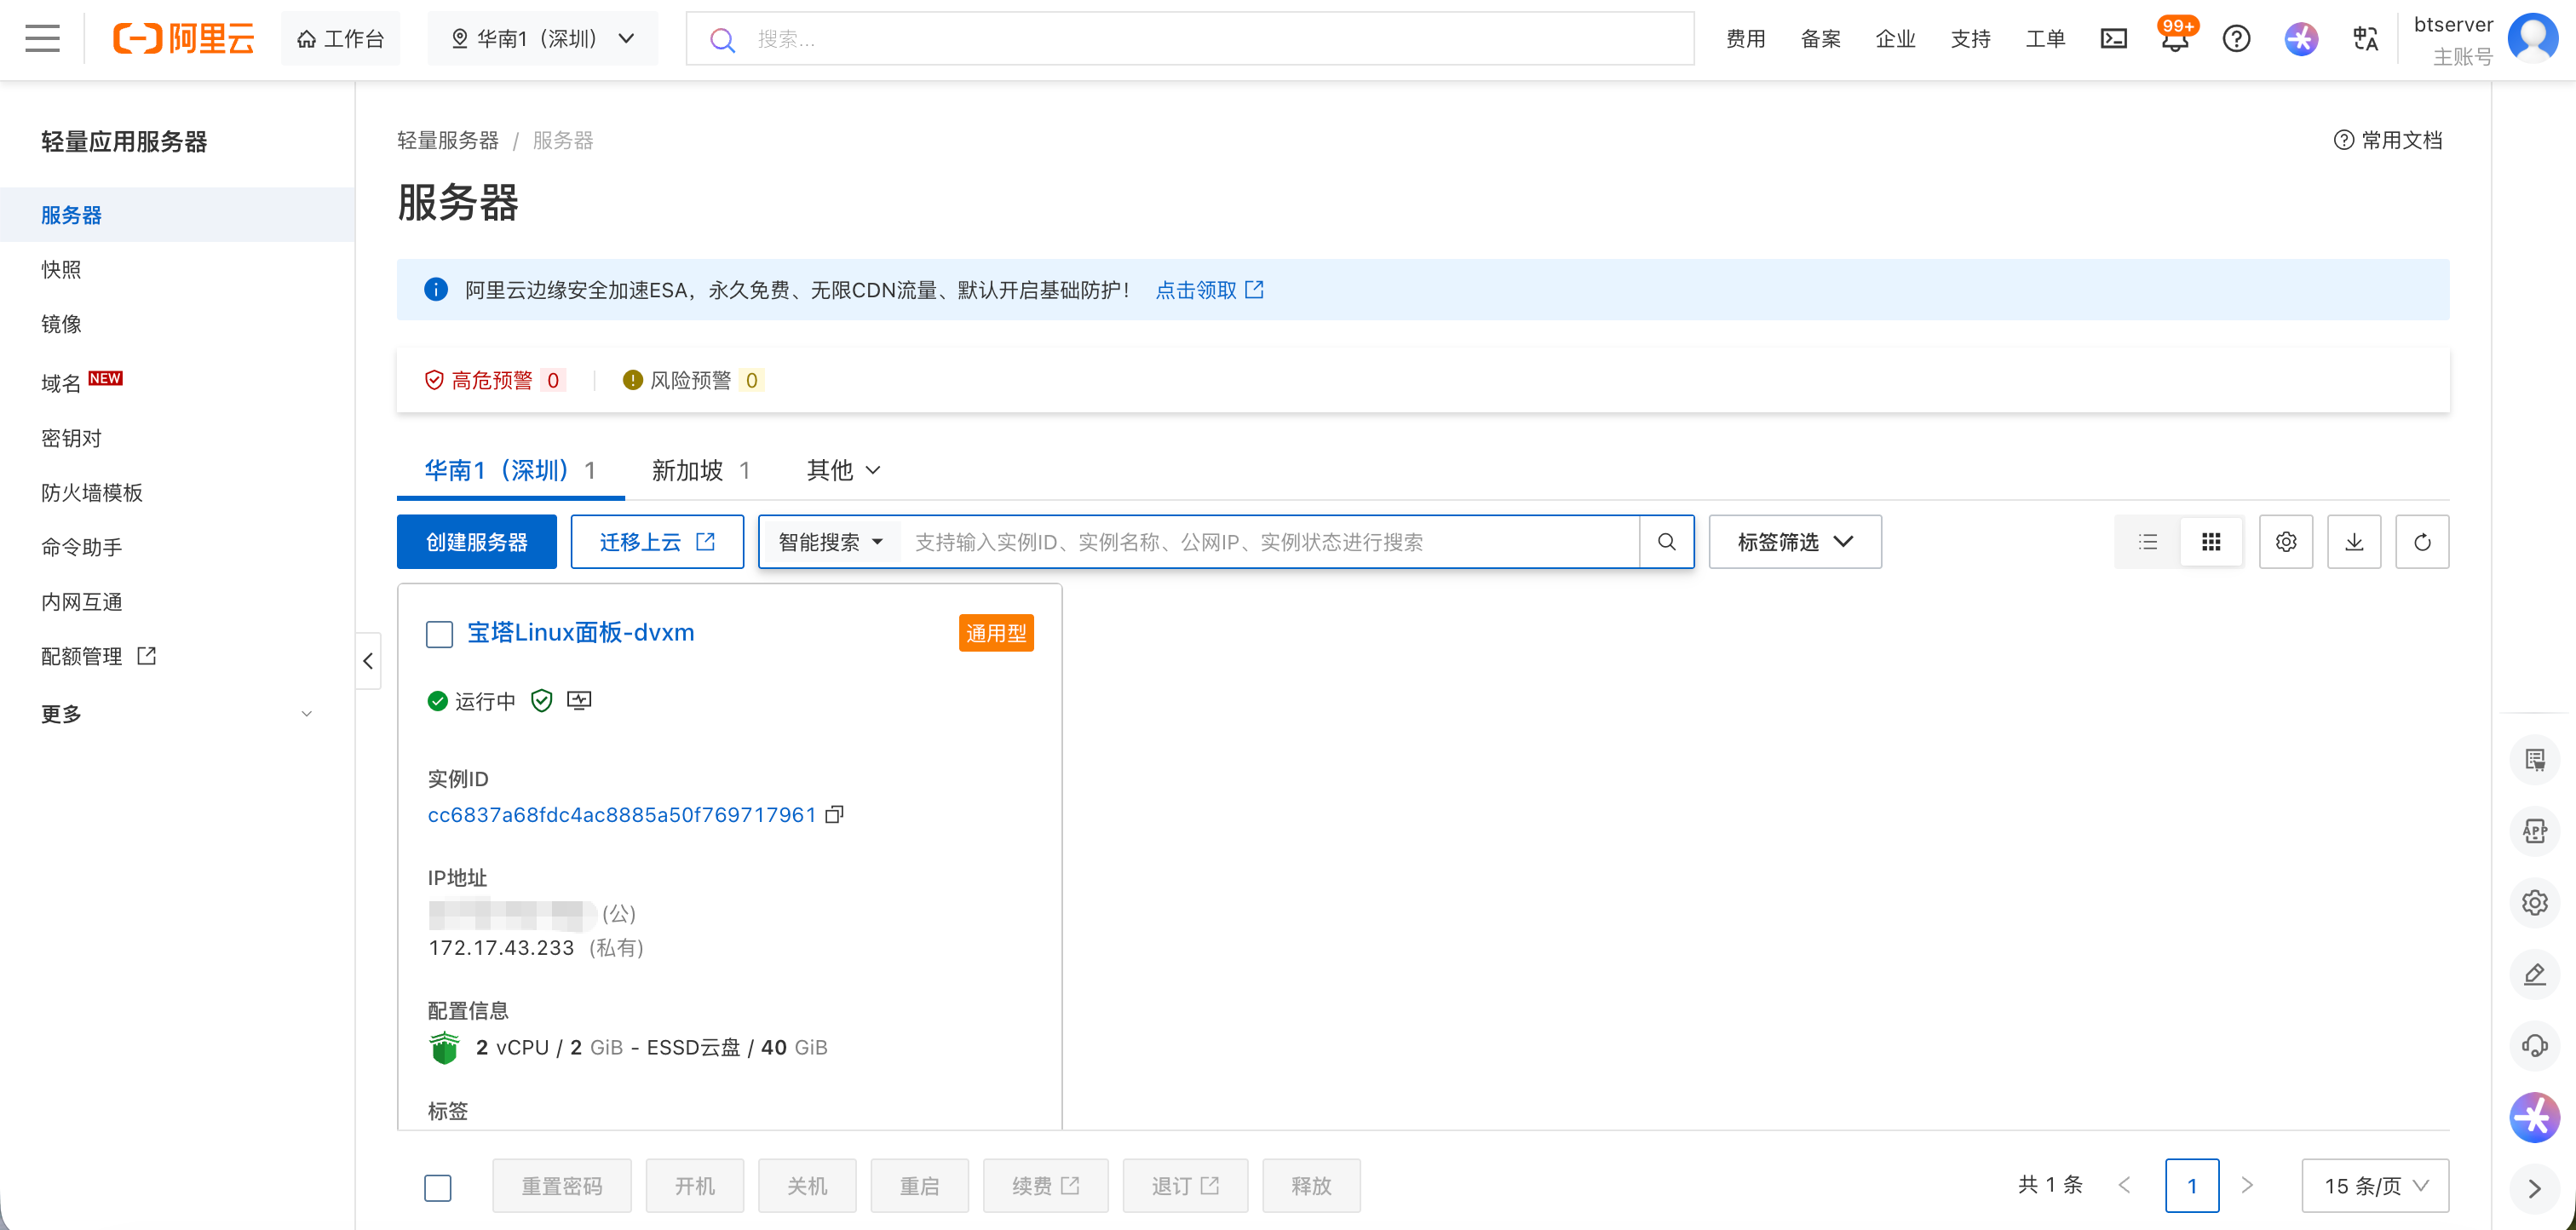Open the notification bell with 99+ badge
This screenshot has width=2576, height=1230.
tap(2174, 40)
